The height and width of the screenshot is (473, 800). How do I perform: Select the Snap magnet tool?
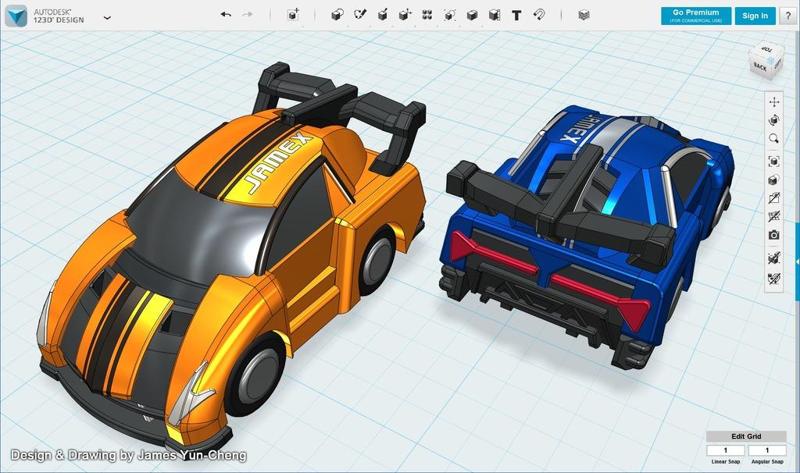point(539,15)
